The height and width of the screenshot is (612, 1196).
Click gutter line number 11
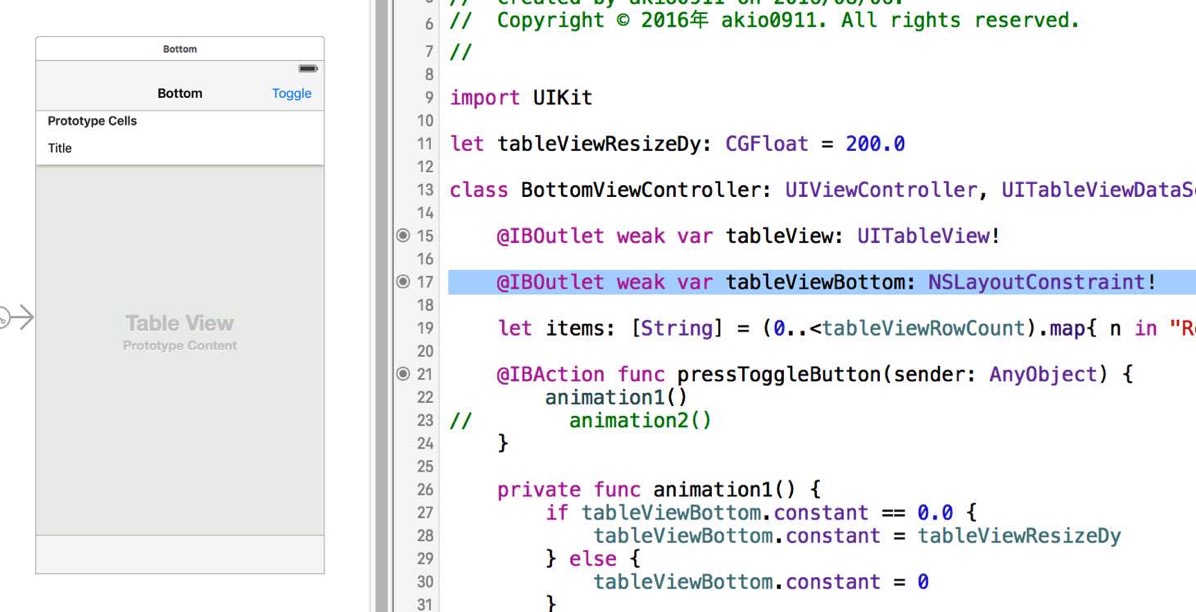[425, 143]
